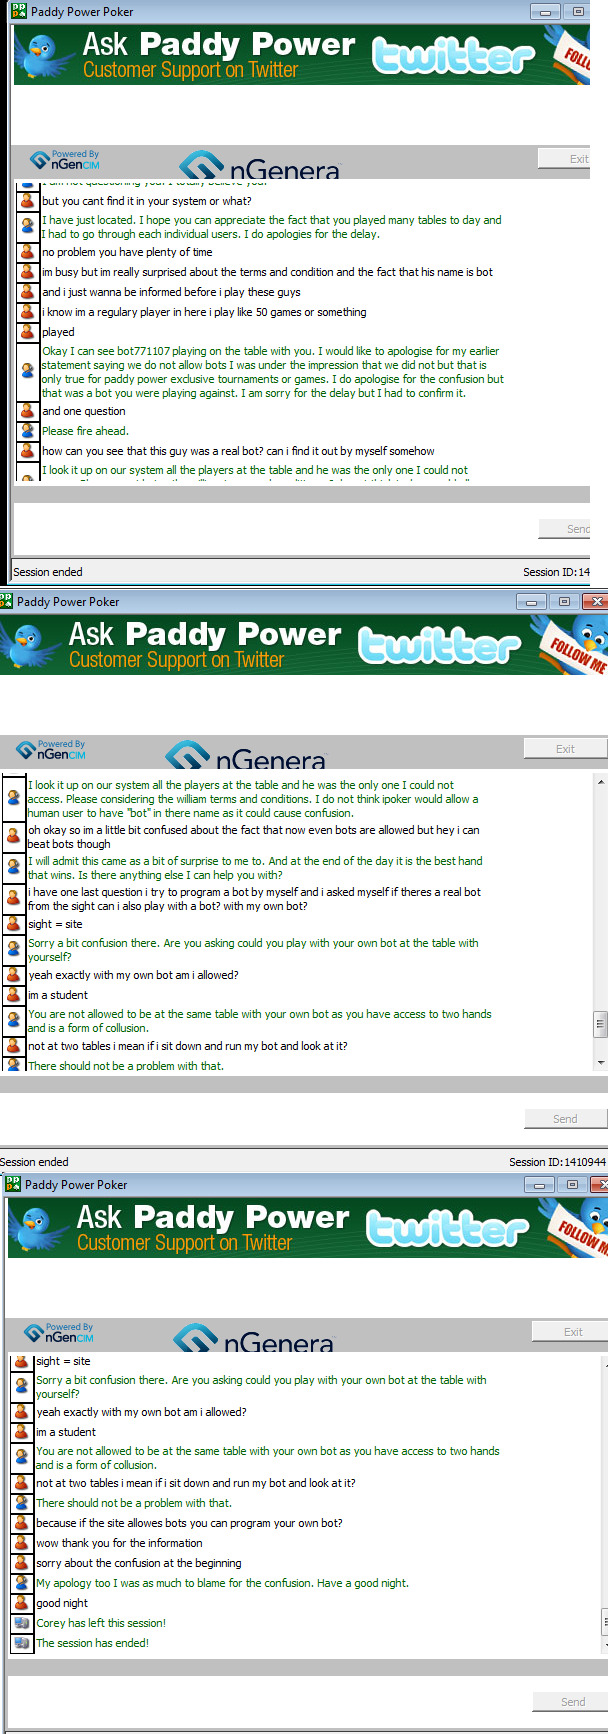Click avatar beside 'sorry about the confusion at the beginning'
Image resolution: width=608 pixels, height=1734 pixels.
[22, 1563]
